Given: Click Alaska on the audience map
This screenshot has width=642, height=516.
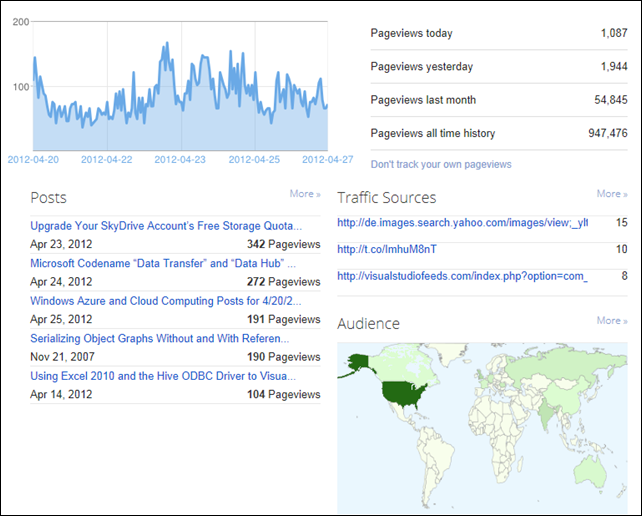Looking at the screenshot, I should (x=358, y=362).
